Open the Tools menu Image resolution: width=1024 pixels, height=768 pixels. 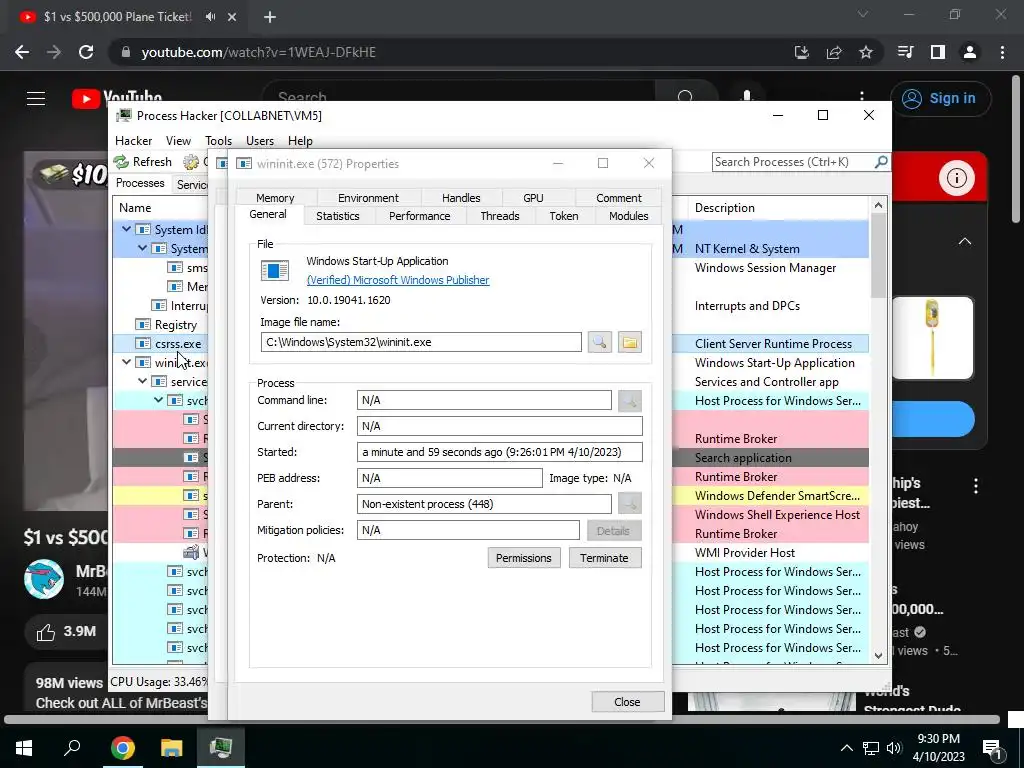tap(218, 140)
